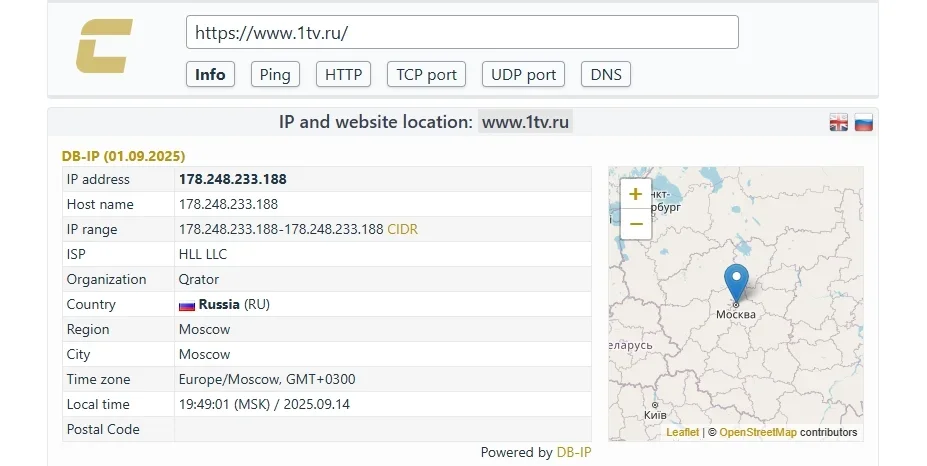Open the TCP port check tab
The height and width of the screenshot is (466, 927).
tap(426, 75)
